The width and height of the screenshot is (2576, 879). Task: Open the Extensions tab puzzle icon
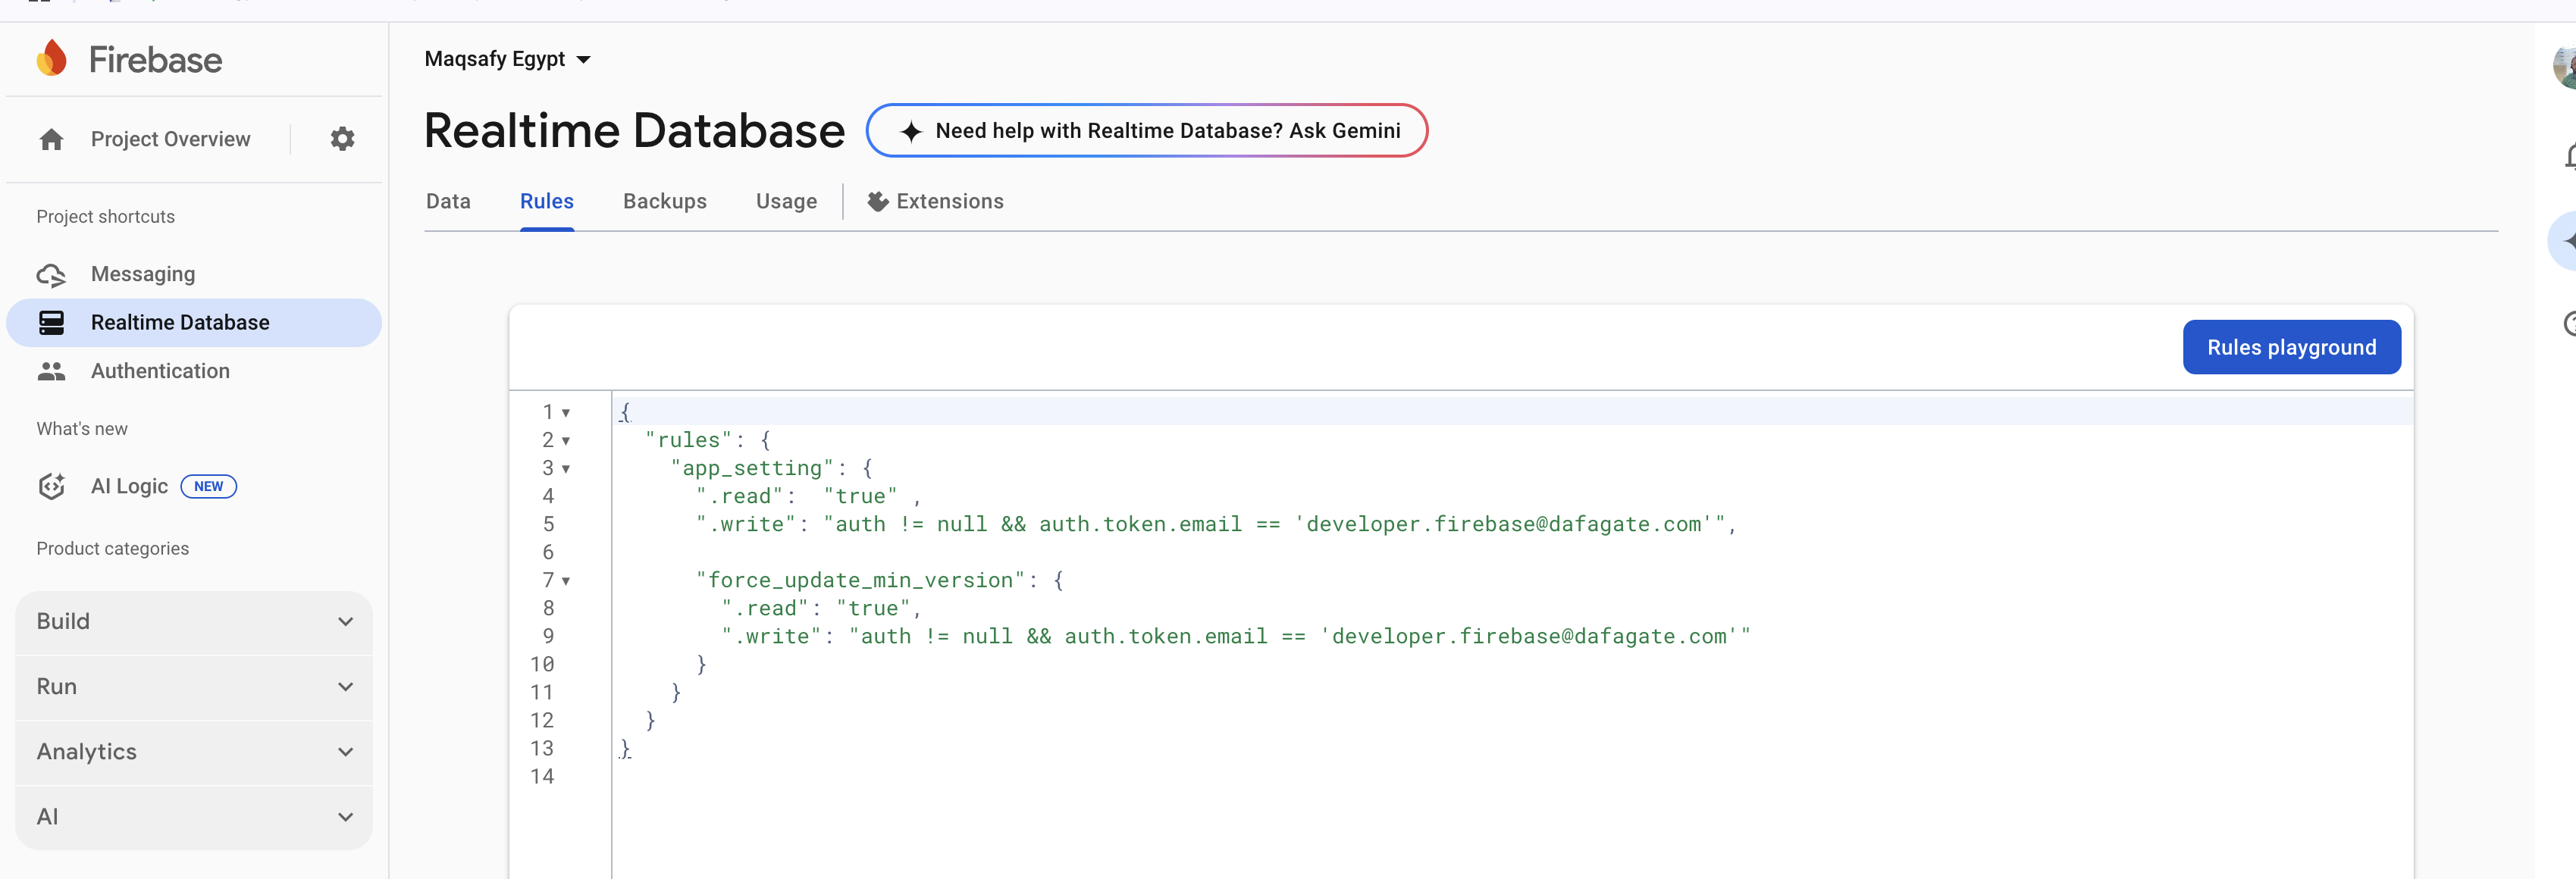[x=878, y=202]
